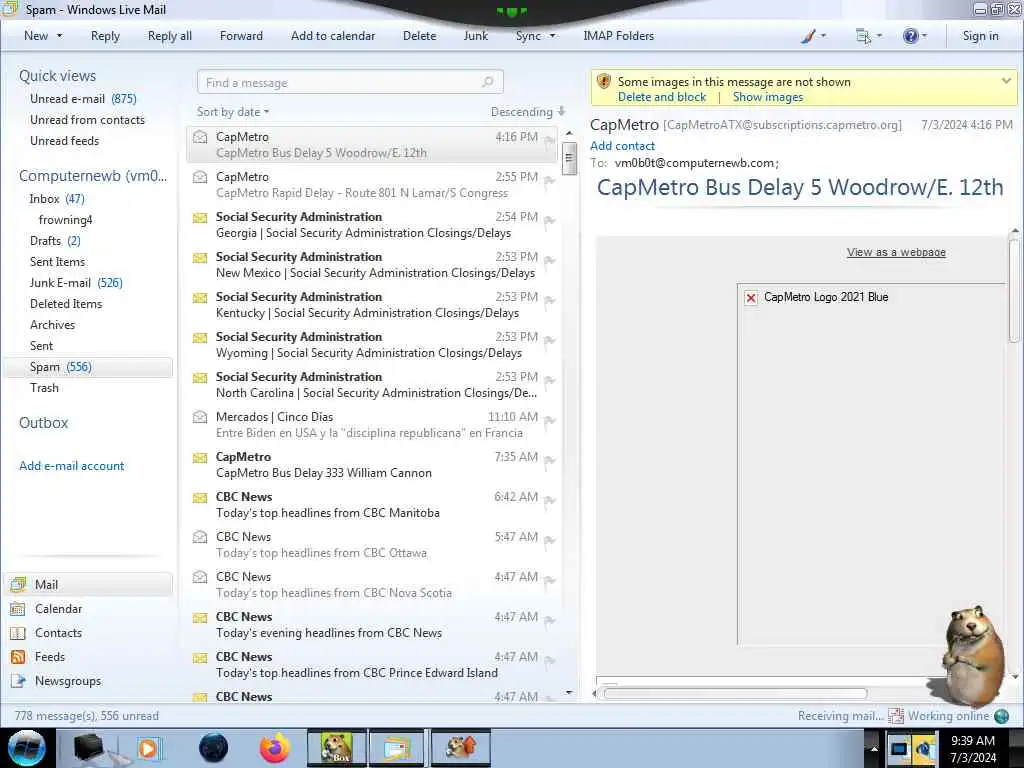Open the Help dropdown arrow

pyautogui.click(x=924, y=36)
